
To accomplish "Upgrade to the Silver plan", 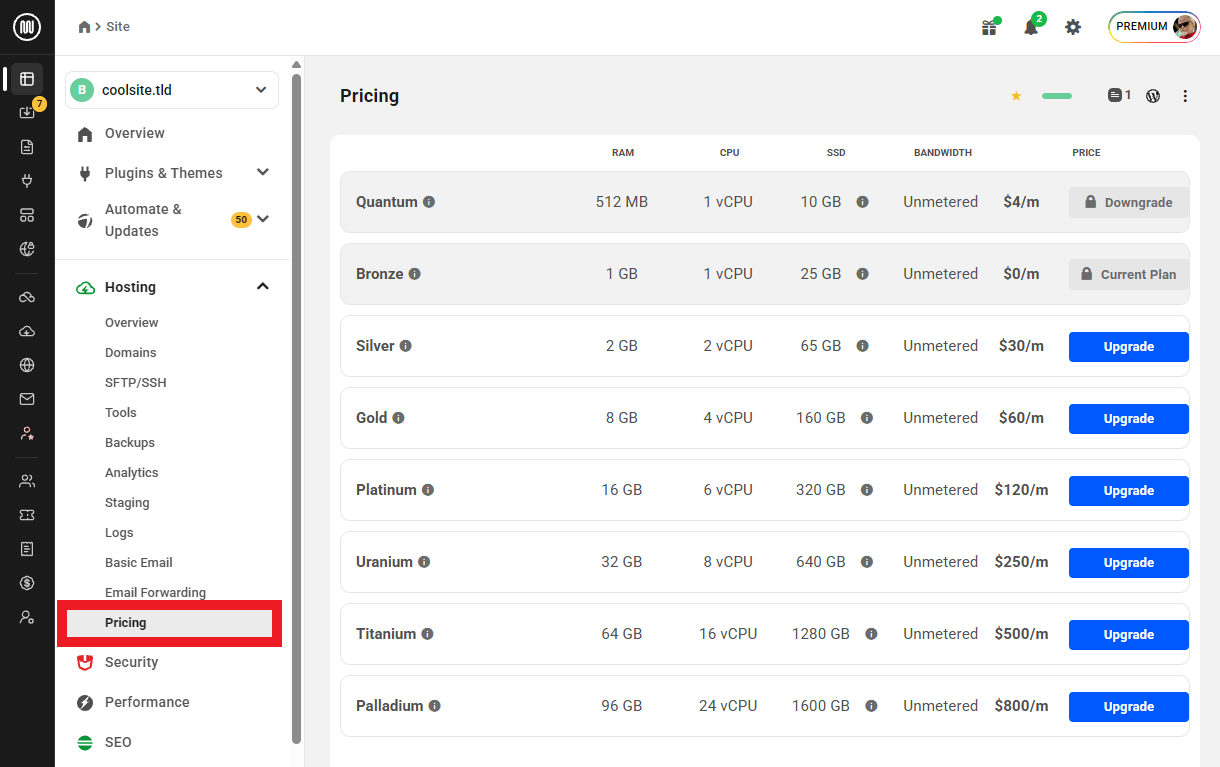I will click(1129, 347).
